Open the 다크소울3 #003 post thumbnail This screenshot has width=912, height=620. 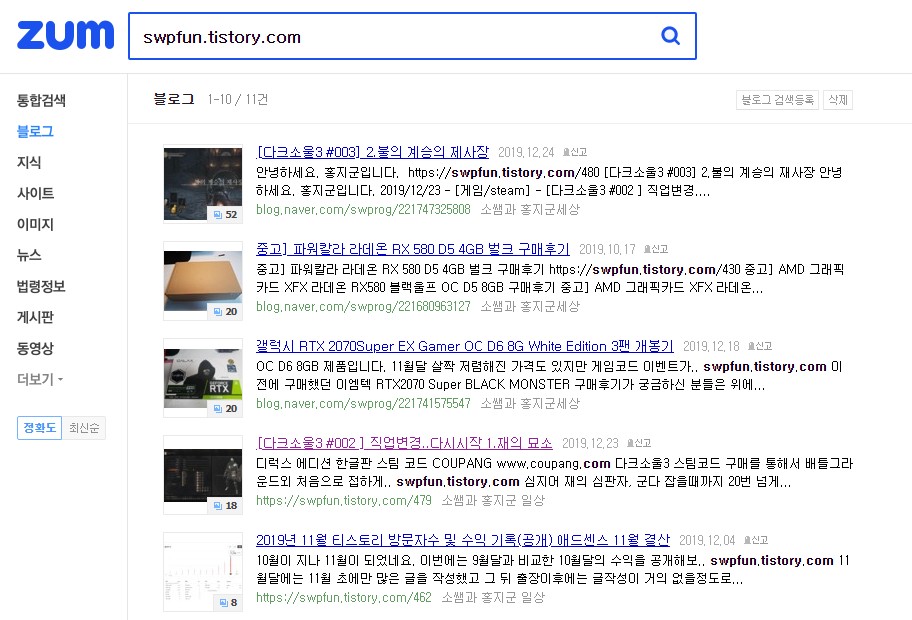(x=203, y=184)
